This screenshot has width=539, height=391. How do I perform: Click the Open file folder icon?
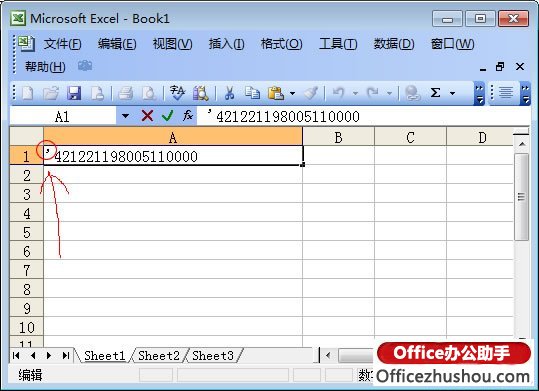tap(51, 93)
